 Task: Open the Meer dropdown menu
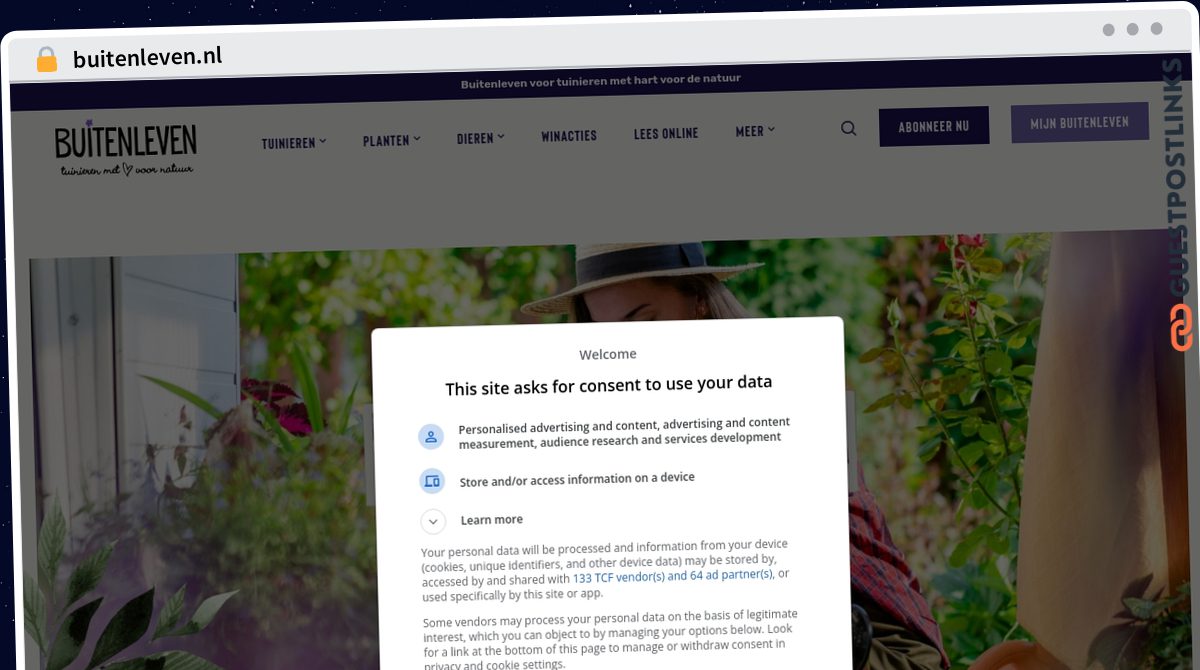point(755,131)
